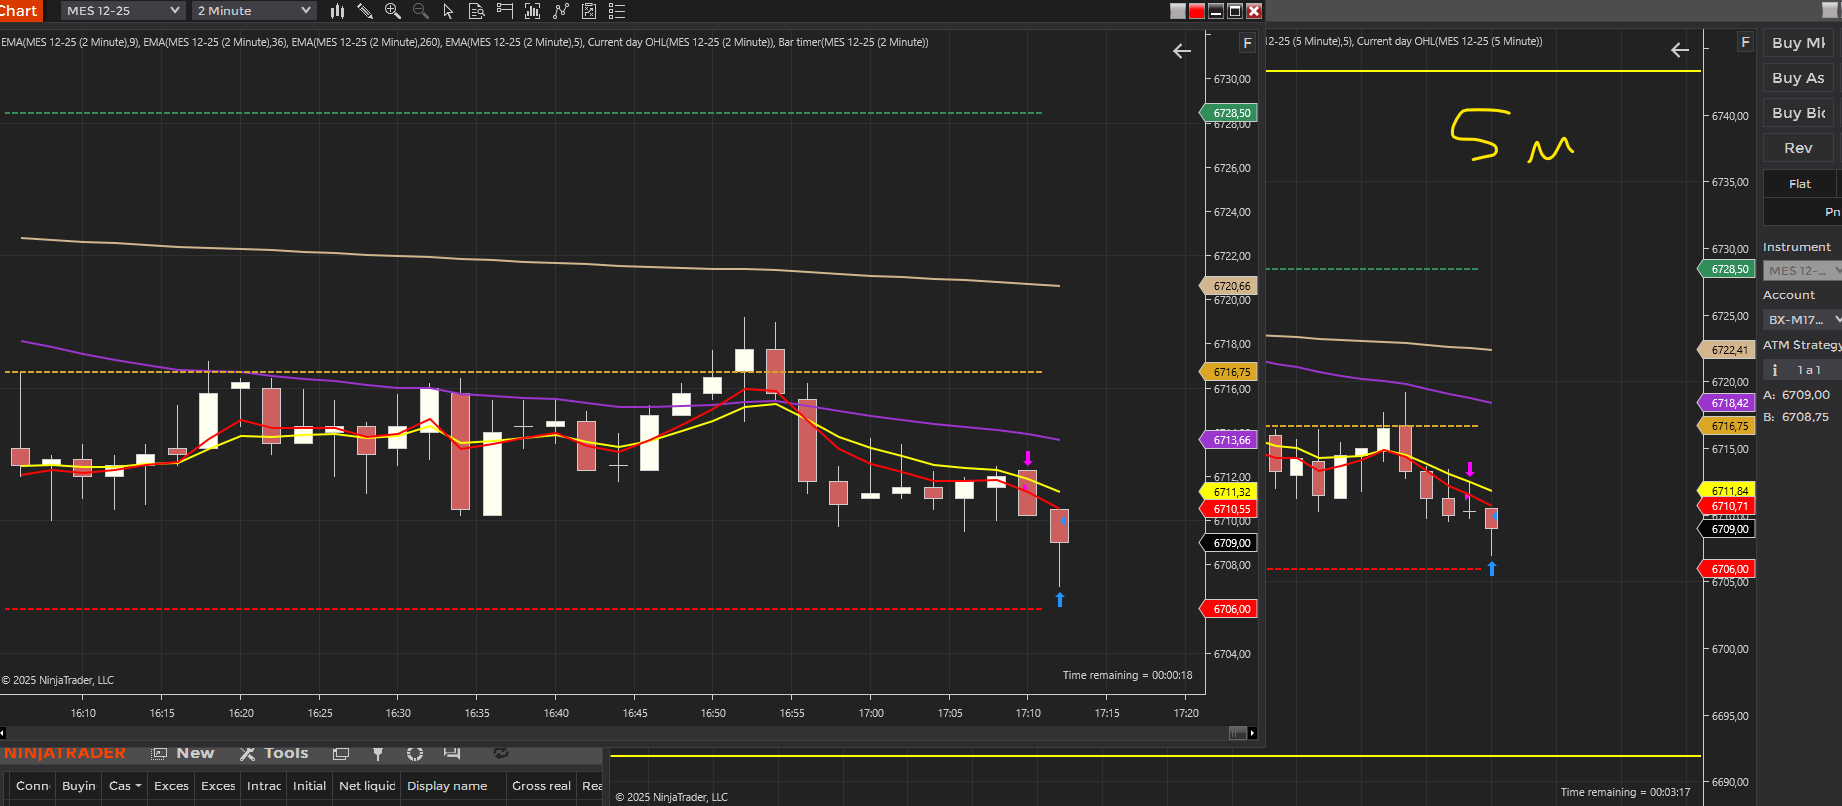Click the tan 6722,41 marker on 5 Minute chart

pyautogui.click(x=1728, y=350)
